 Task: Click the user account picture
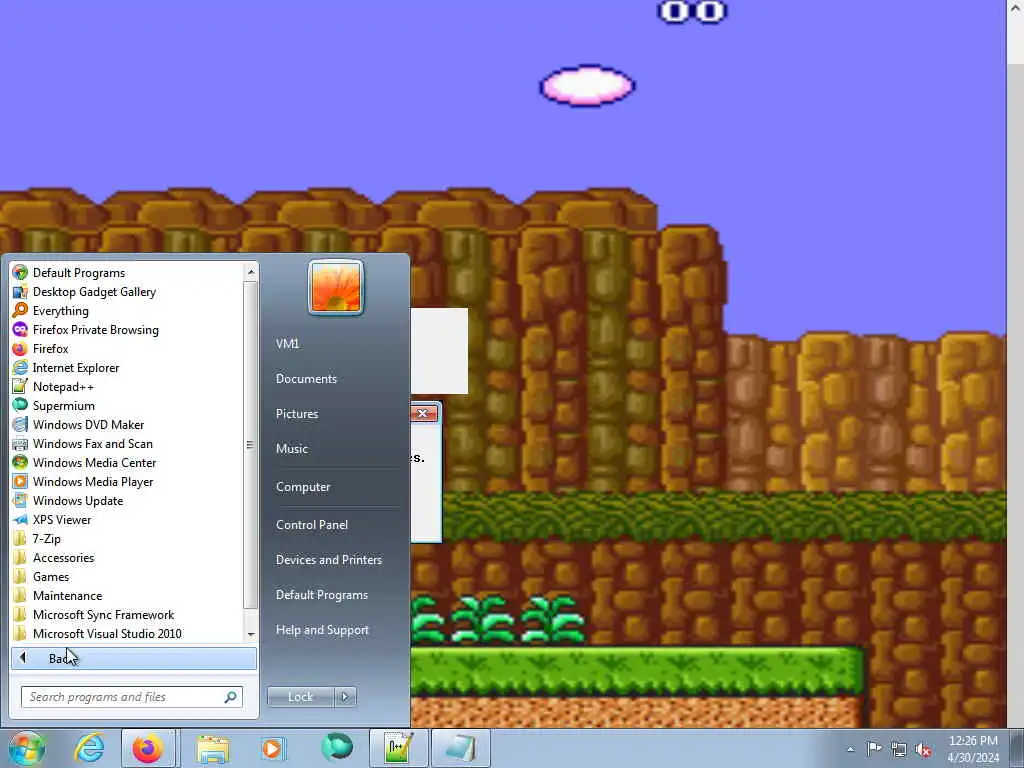[336, 287]
